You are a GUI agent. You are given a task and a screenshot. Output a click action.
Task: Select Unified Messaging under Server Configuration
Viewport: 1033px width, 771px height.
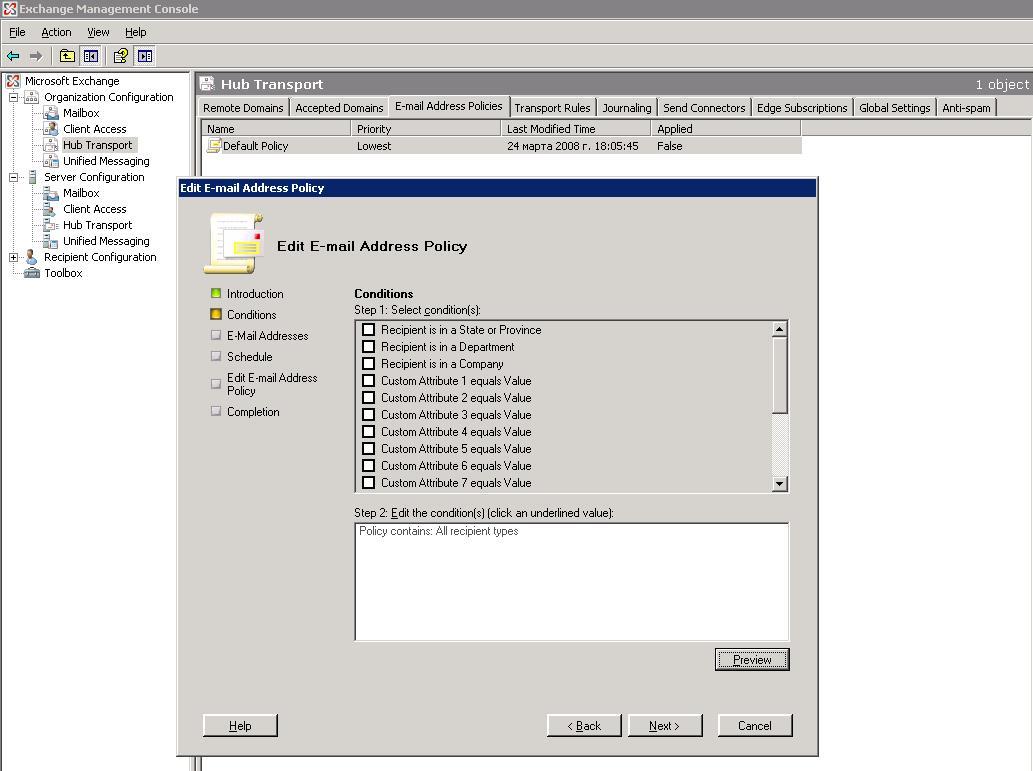click(106, 241)
